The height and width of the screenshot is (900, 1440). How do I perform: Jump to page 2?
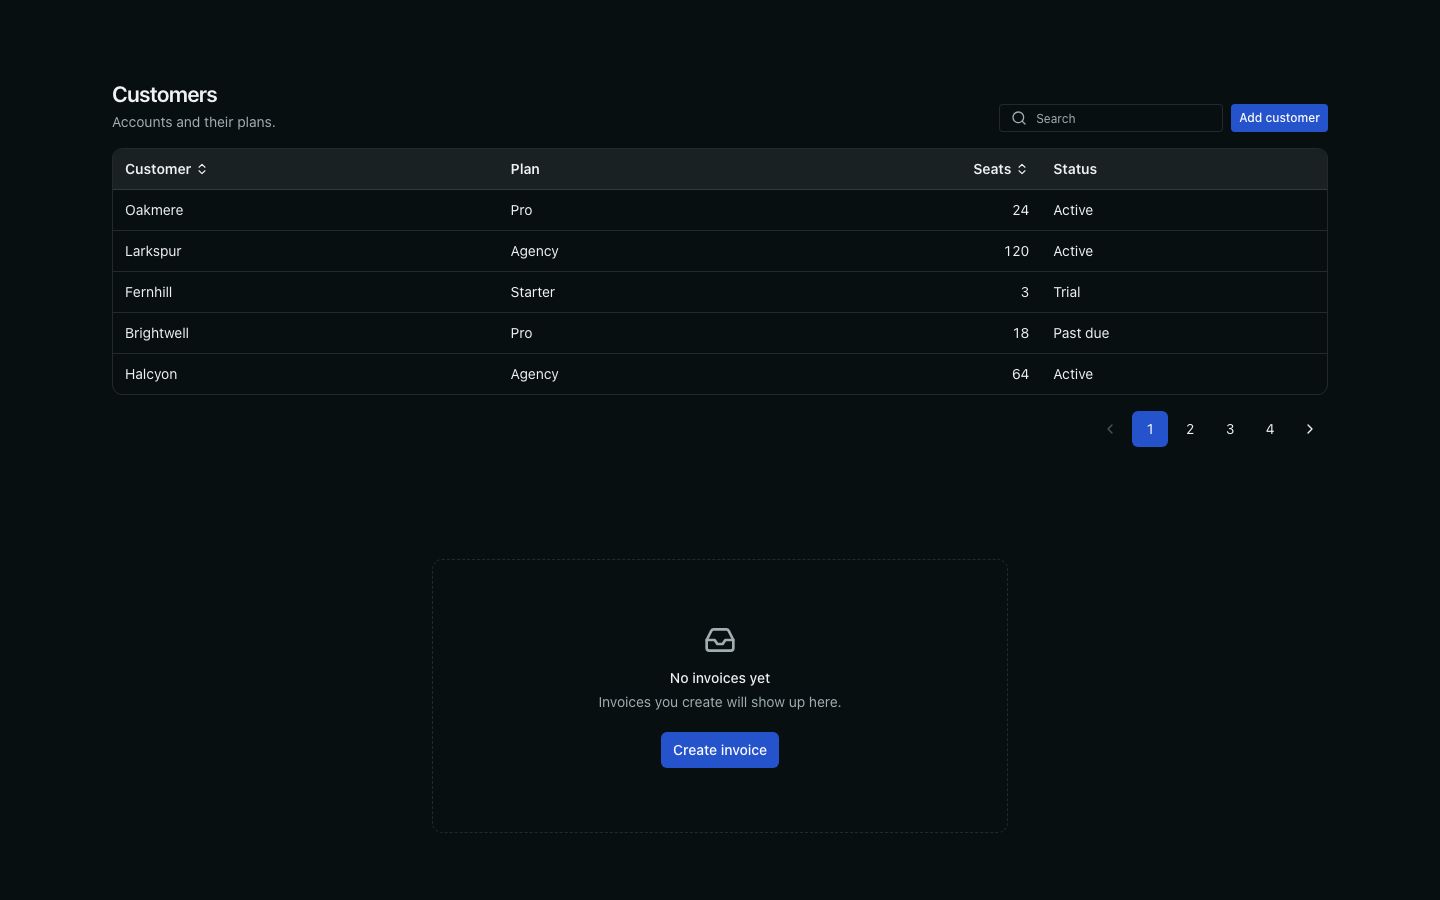point(1190,429)
